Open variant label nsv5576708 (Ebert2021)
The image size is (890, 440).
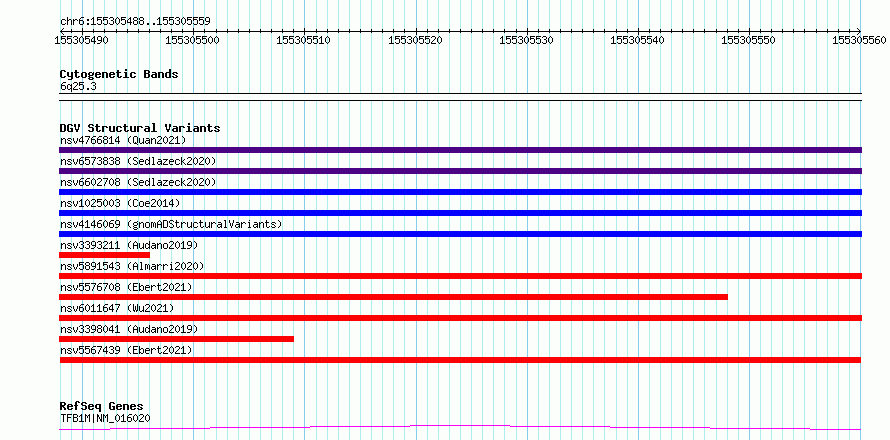coord(126,287)
